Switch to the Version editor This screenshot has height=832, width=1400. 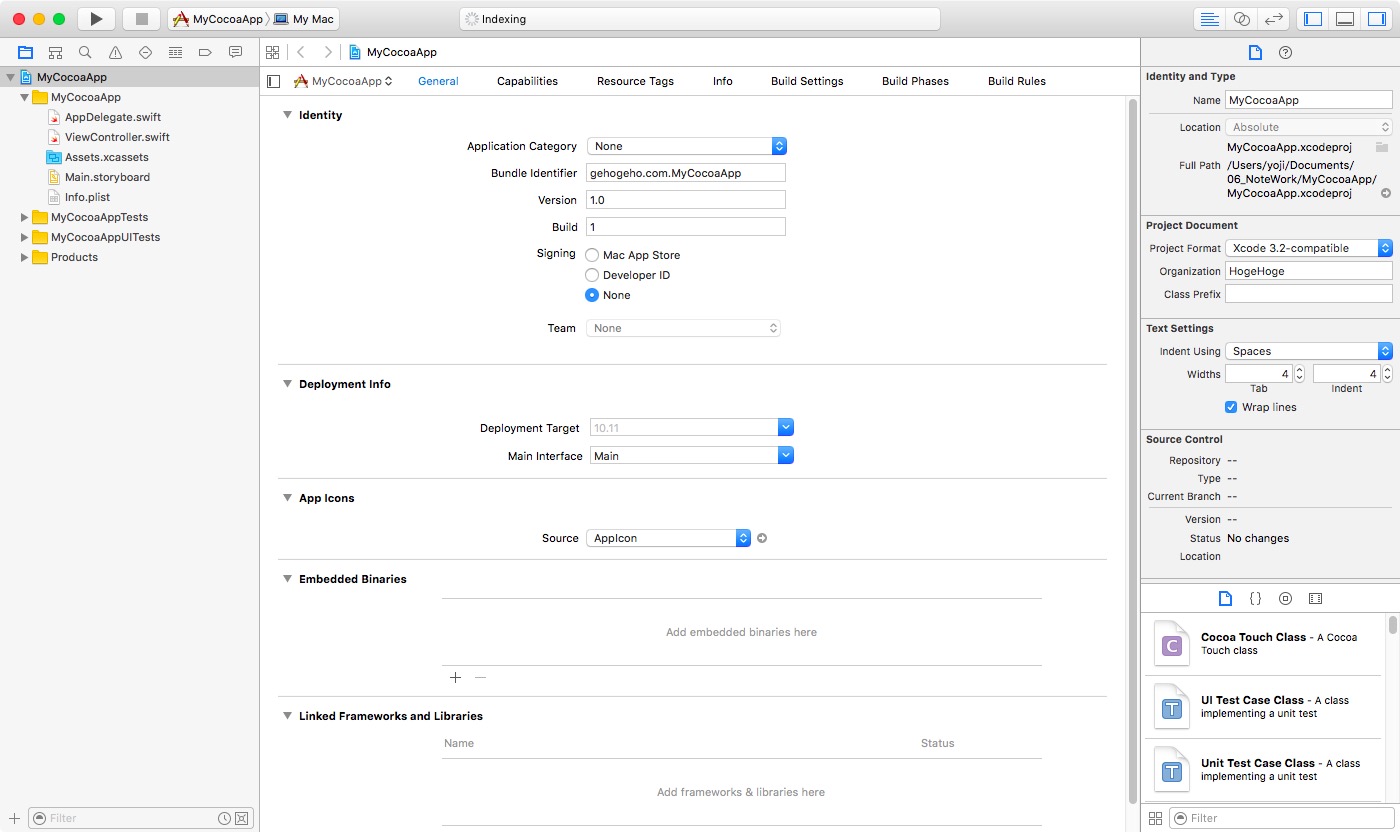[x=1272, y=19]
